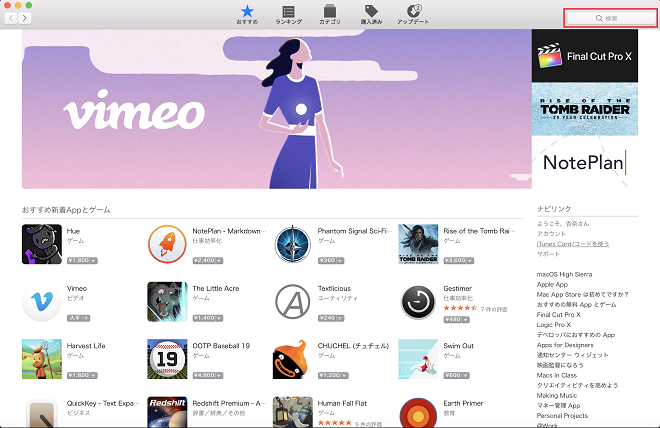660x428 pixels.
Task: Open the Final Cut Pro X banner
Action: coord(585,56)
